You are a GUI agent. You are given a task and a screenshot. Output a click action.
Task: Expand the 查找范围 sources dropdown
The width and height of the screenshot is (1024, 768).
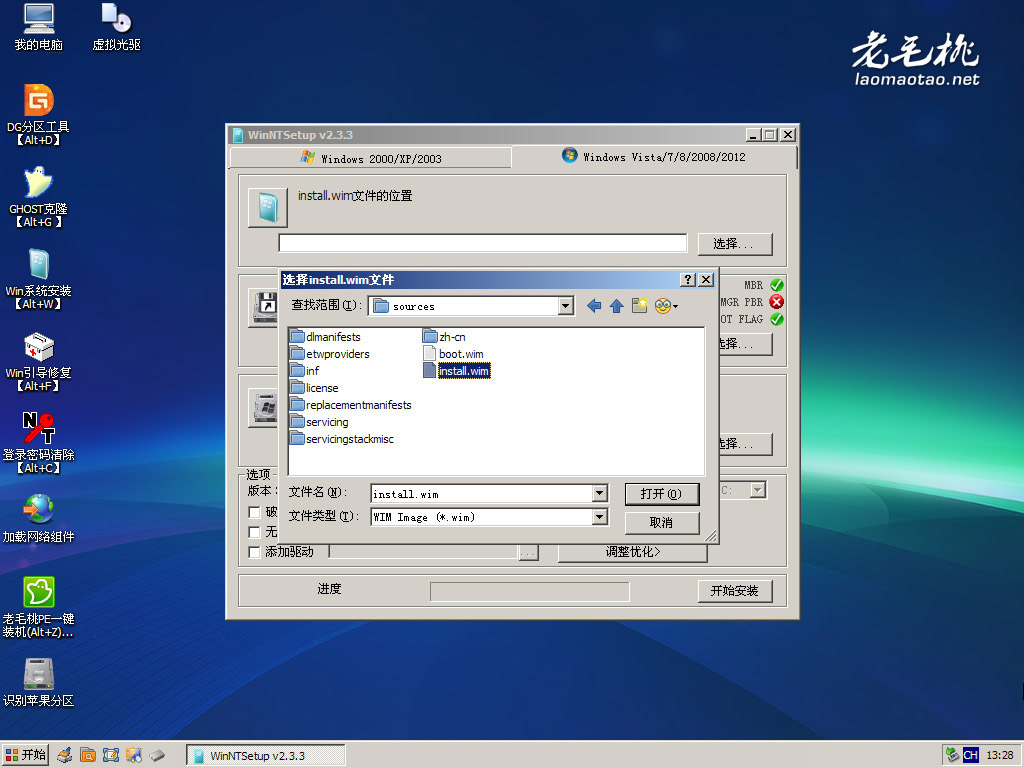[x=566, y=306]
